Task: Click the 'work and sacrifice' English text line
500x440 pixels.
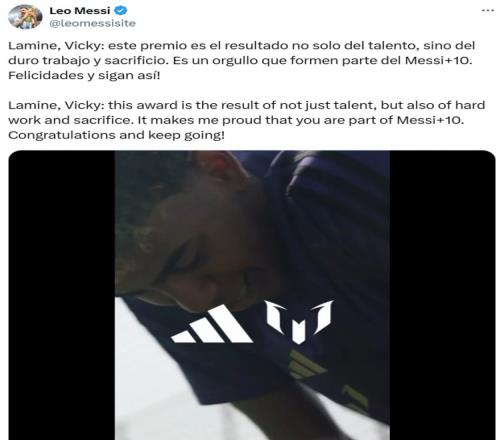Action: [x=71, y=120]
